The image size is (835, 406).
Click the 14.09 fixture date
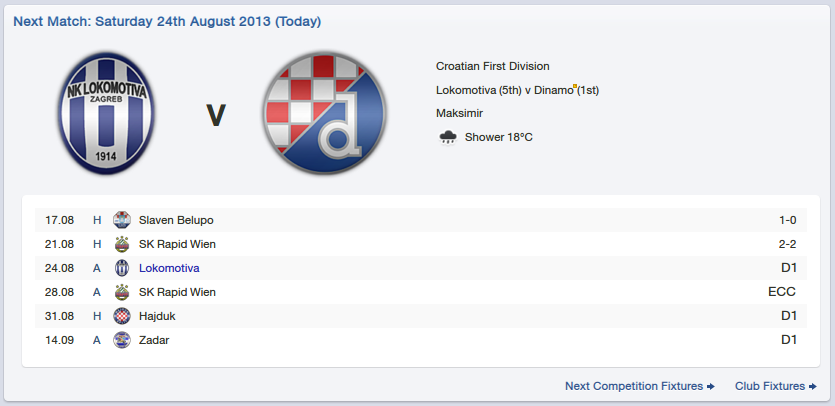coord(59,340)
